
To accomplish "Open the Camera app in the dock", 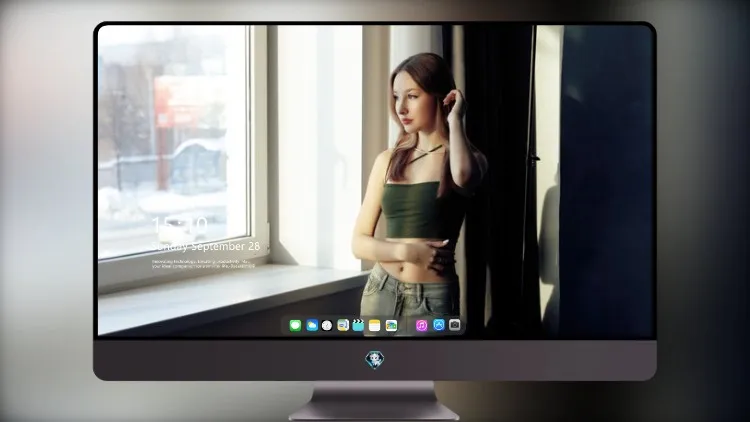I will pos(455,325).
